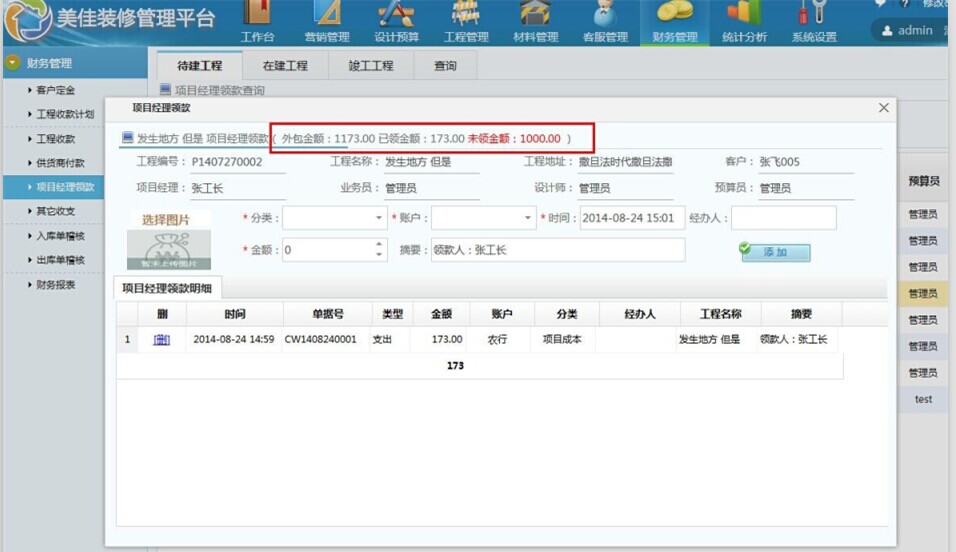Switch to the 竣工工程 tab
Viewport: 956px width, 552px height.
(x=370, y=66)
